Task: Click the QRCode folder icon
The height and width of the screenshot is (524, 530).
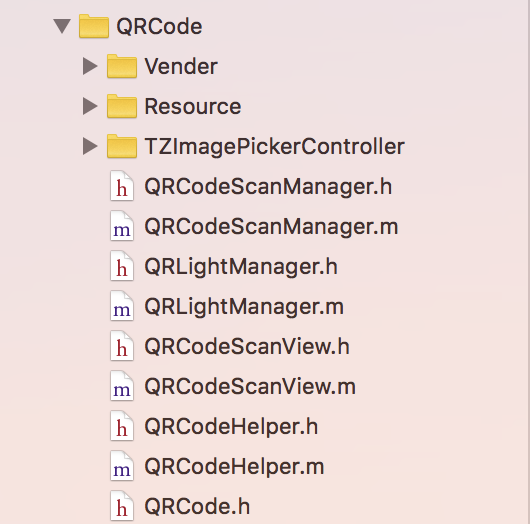Action: point(94,26)
